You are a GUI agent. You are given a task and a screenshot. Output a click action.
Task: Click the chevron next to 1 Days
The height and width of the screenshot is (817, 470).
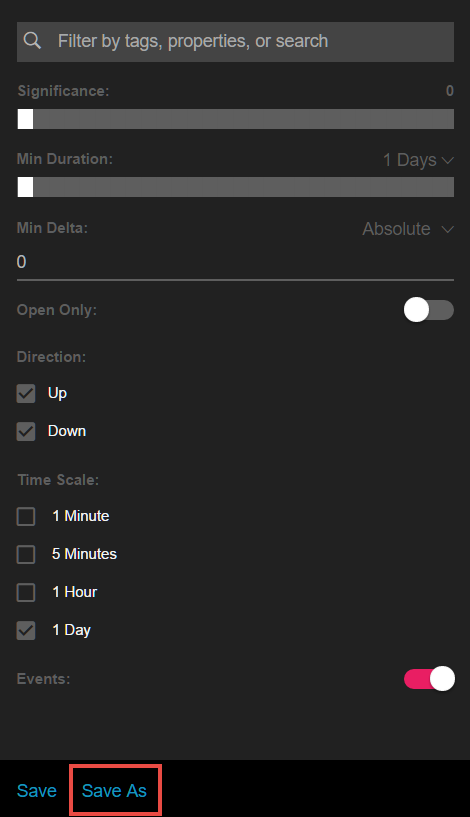point(448,160)
